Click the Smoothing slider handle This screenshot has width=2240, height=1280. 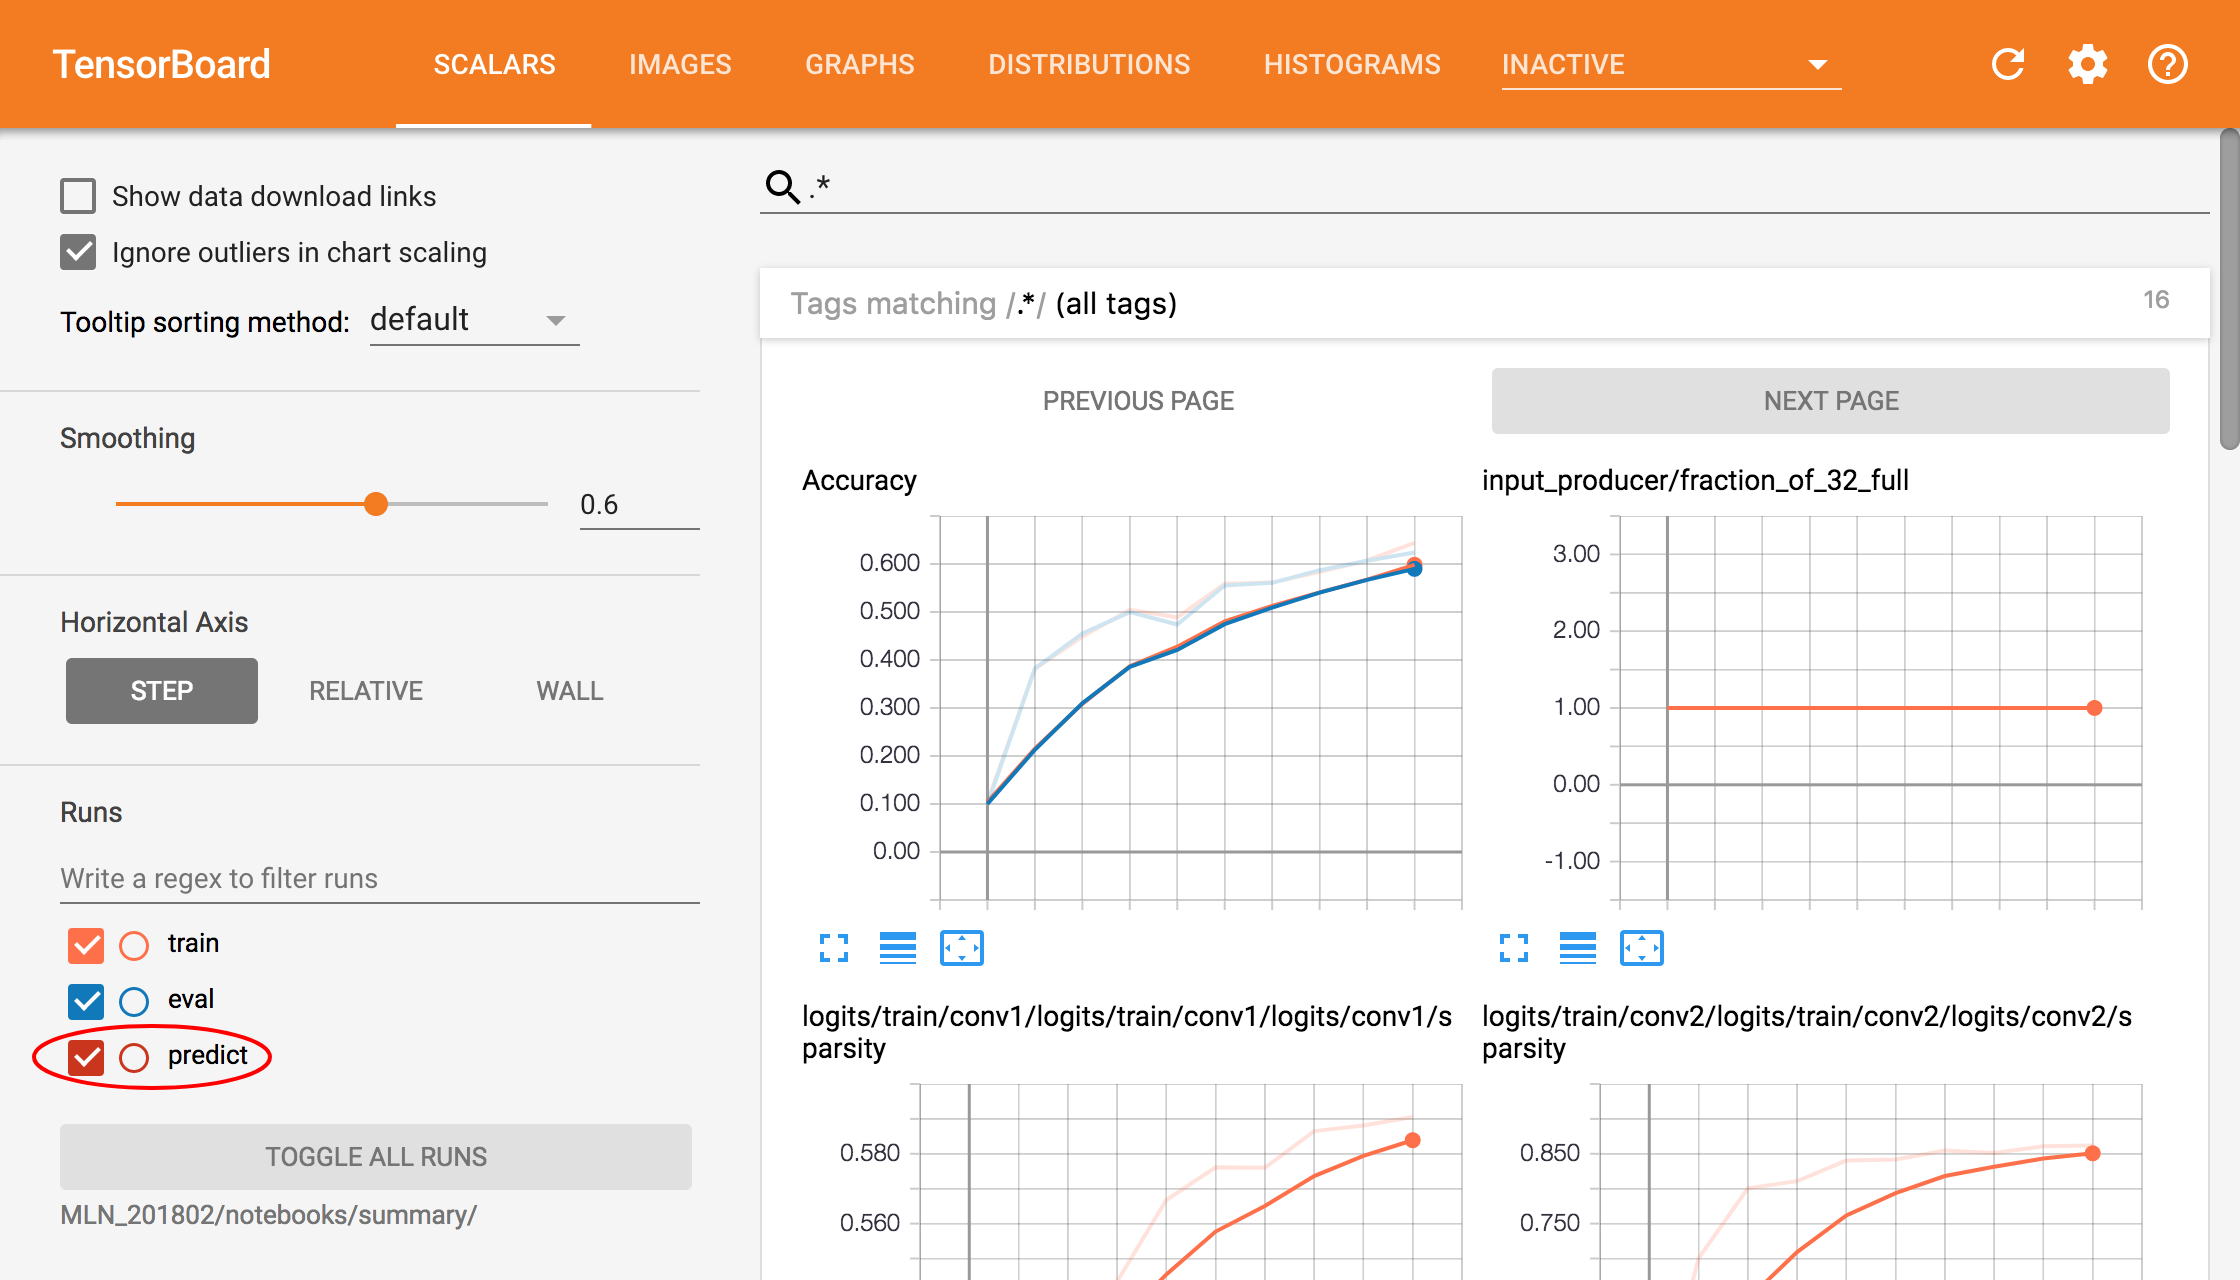[376, 504]
